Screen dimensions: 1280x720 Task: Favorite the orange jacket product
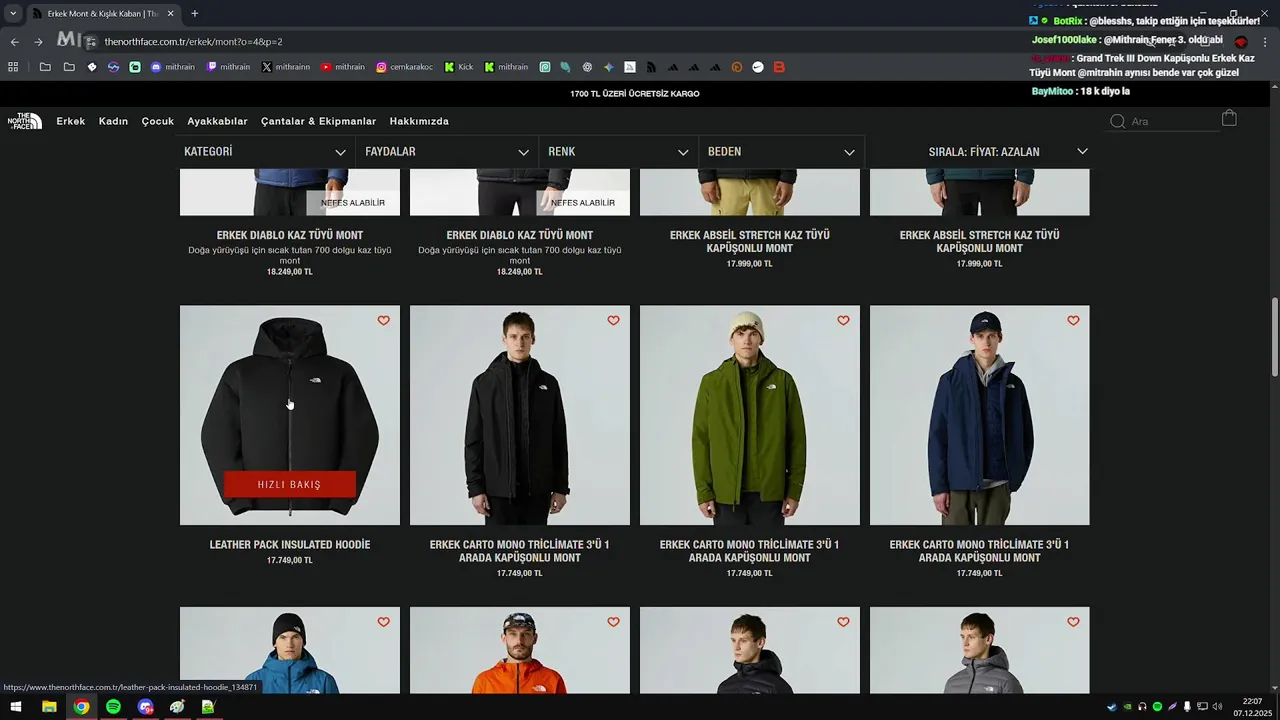tap(613, 622)
